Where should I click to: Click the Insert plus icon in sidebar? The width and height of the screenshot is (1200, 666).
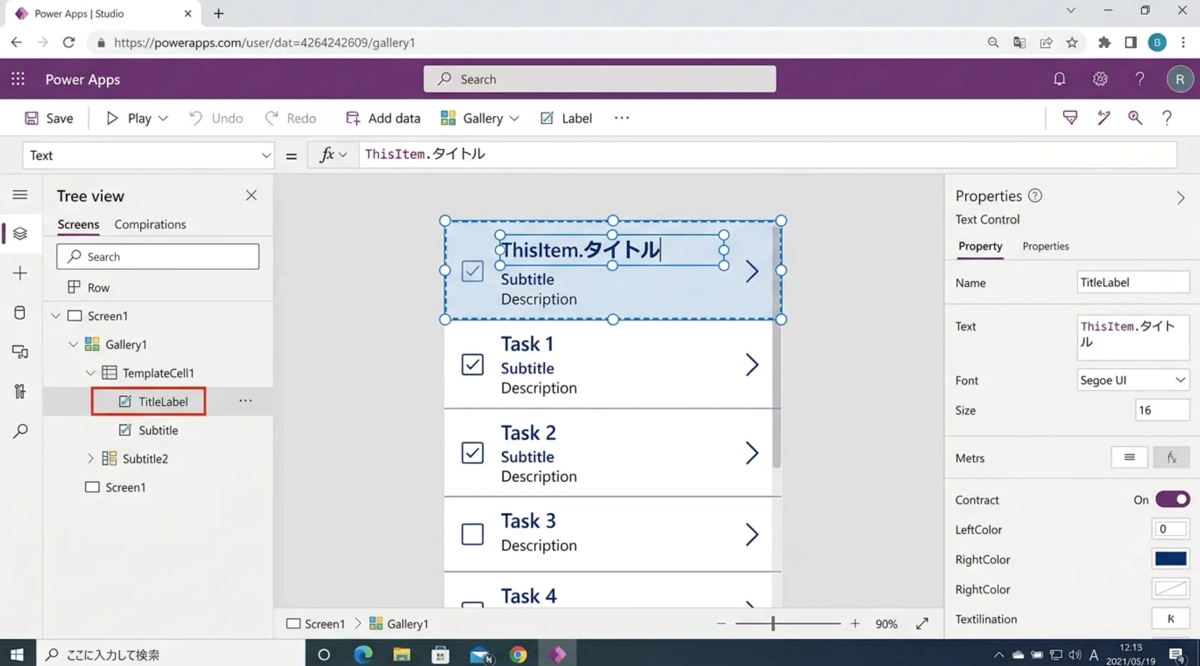[x=20, y=273]
